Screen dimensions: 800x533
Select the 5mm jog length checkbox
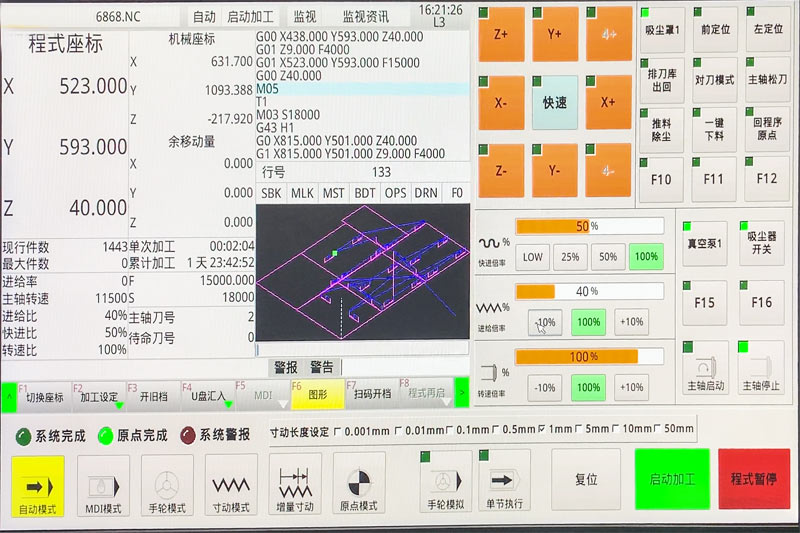[580, 430]
